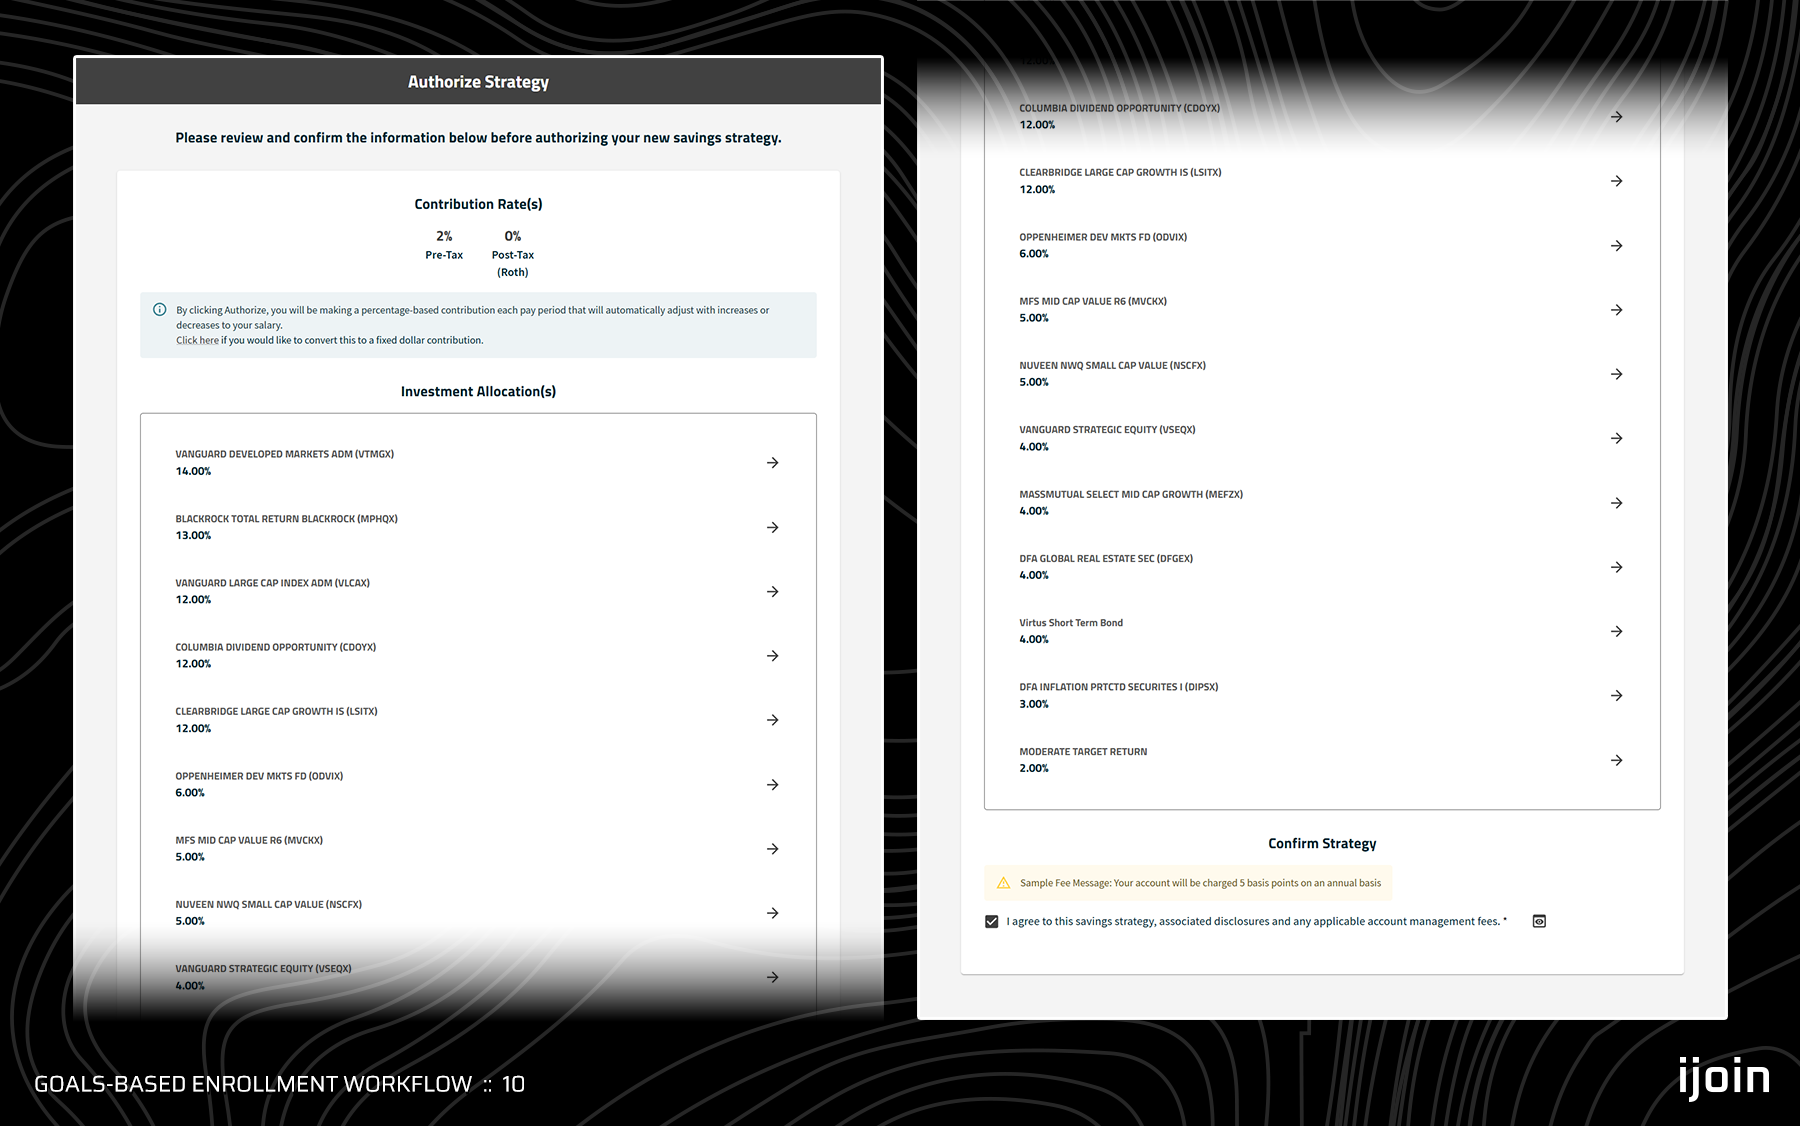Screen dimensions: 1800x1126
Task: Open Columbia Dividend Opportunity arrow in Confirm Strategy panel
Action: [1616, 117]
